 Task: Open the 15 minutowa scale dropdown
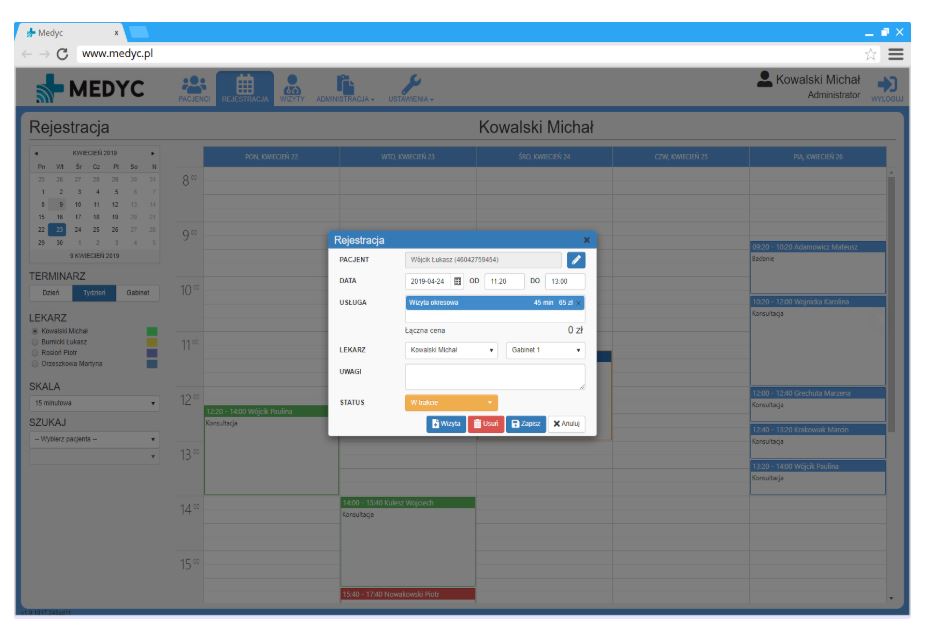click(94, 403)
